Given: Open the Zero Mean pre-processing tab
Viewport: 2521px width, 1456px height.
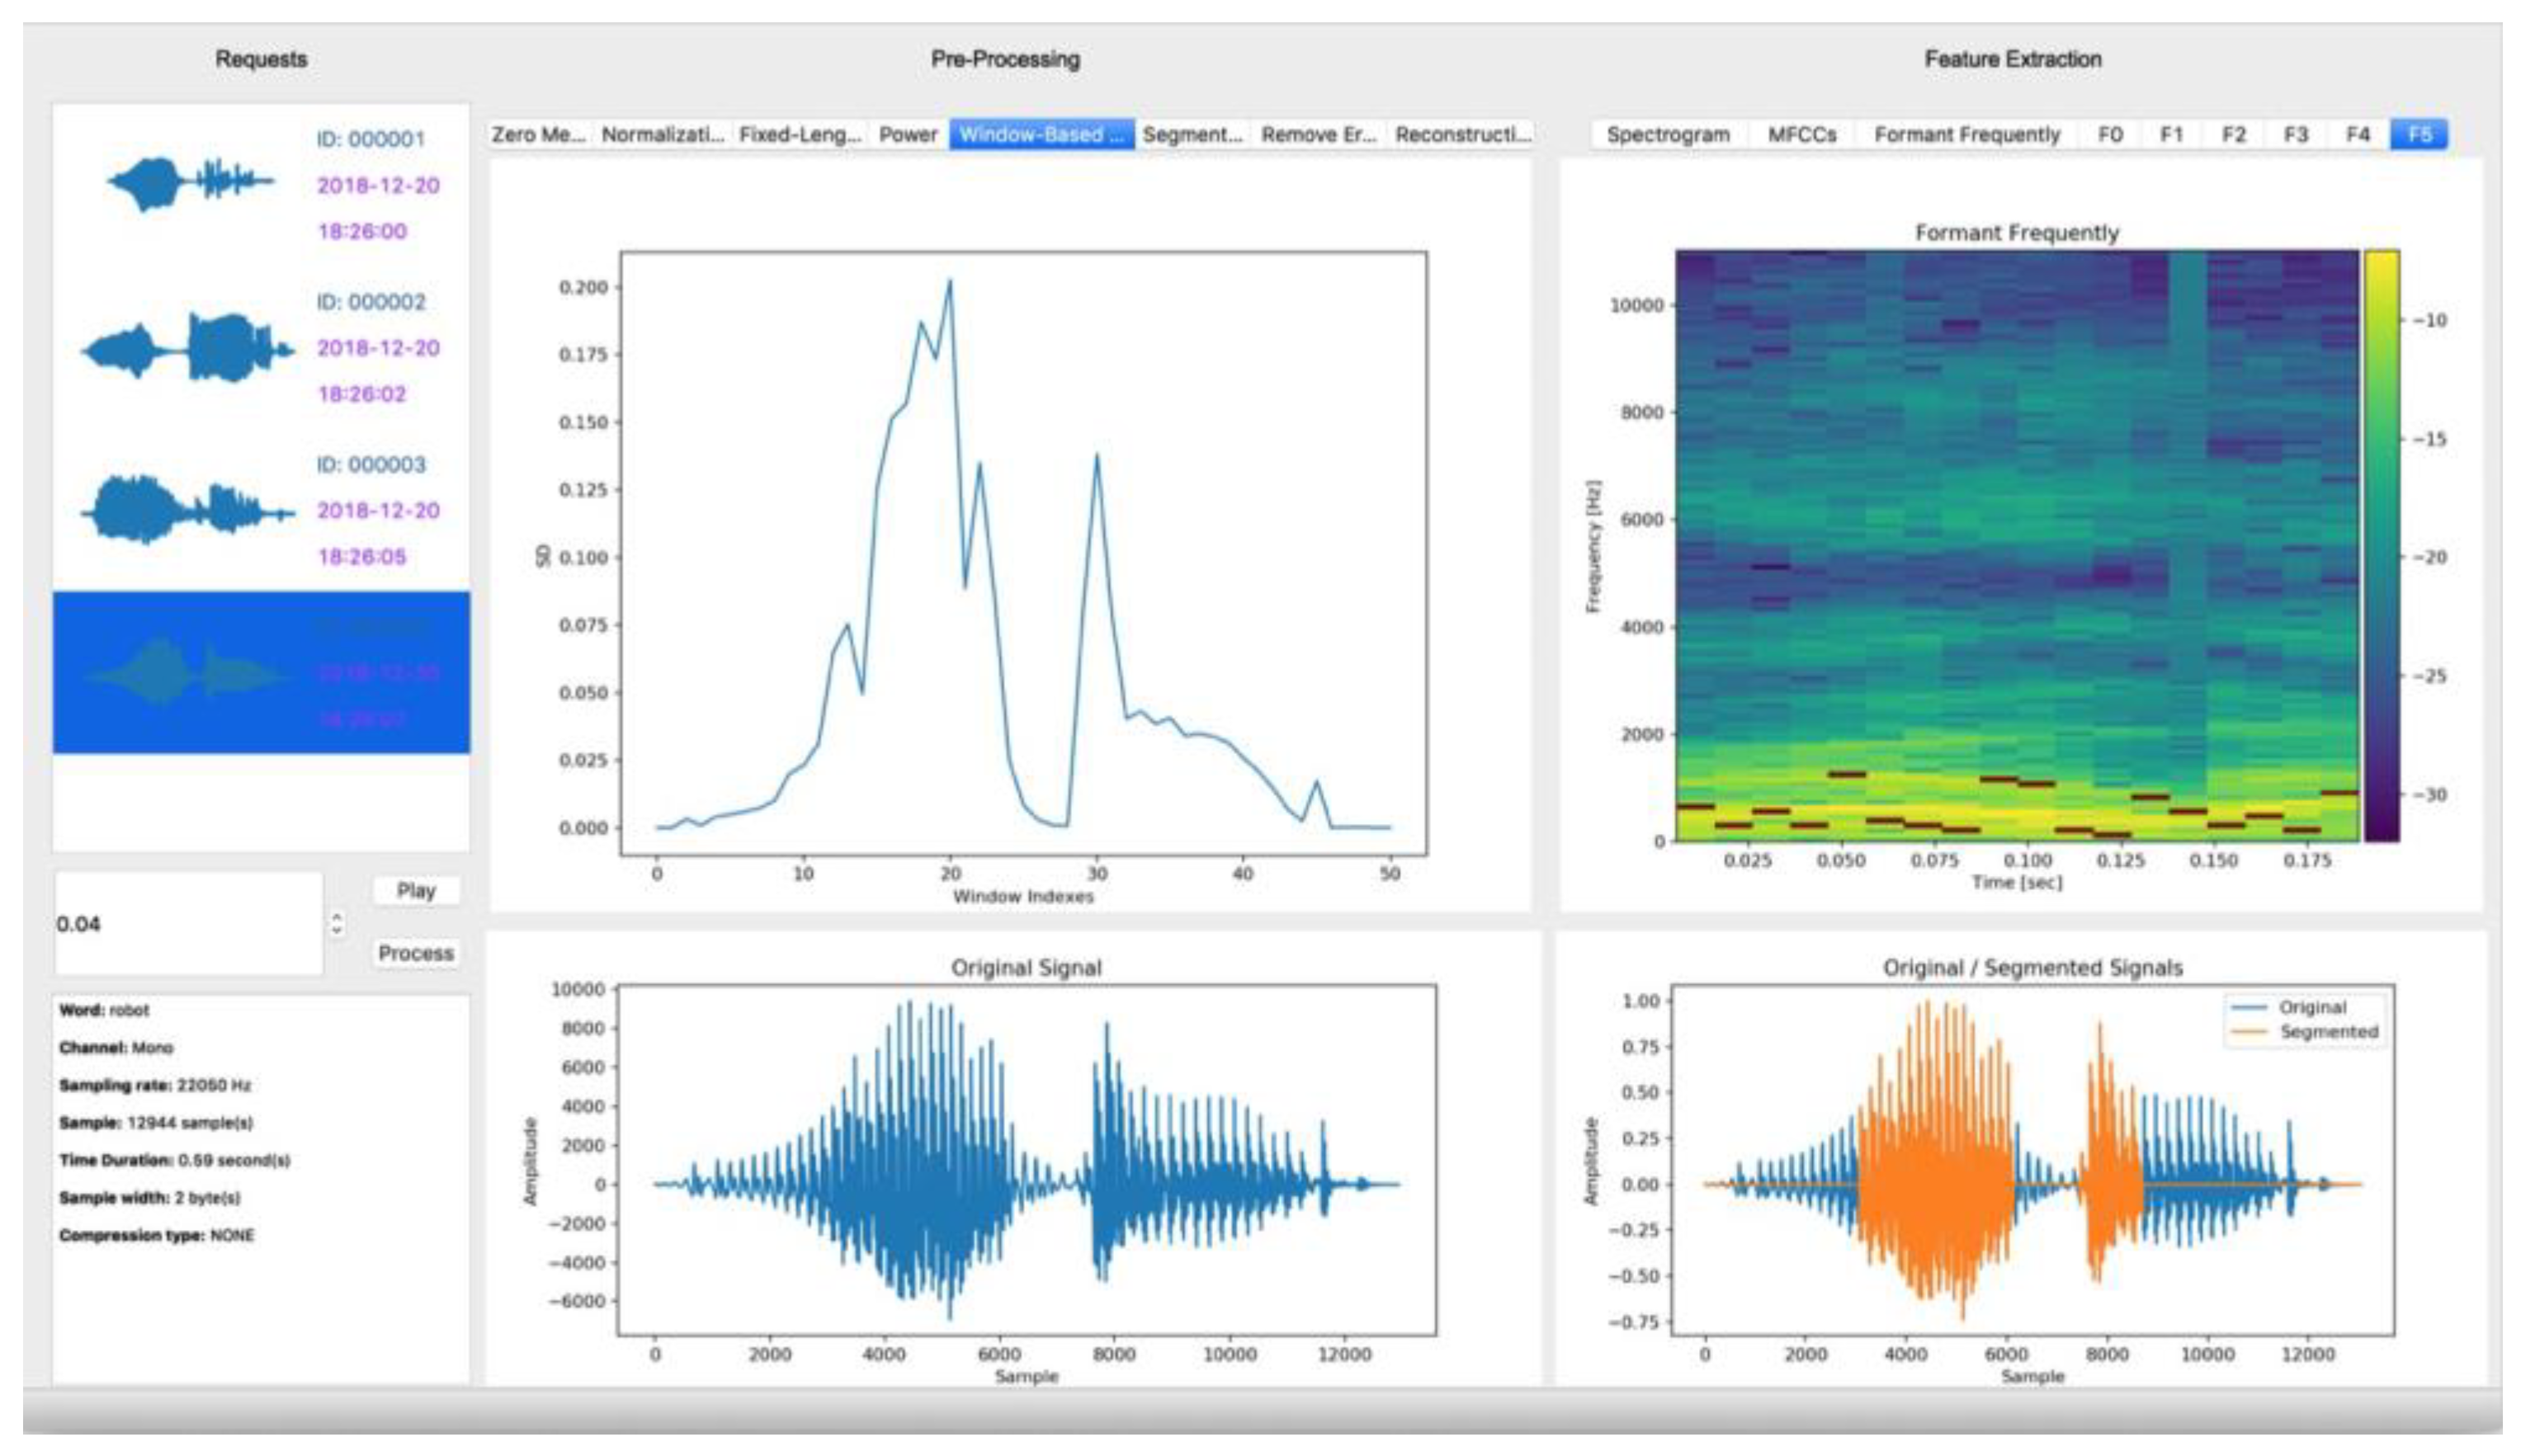Looking at the screenshot, I should coord(539,134).
